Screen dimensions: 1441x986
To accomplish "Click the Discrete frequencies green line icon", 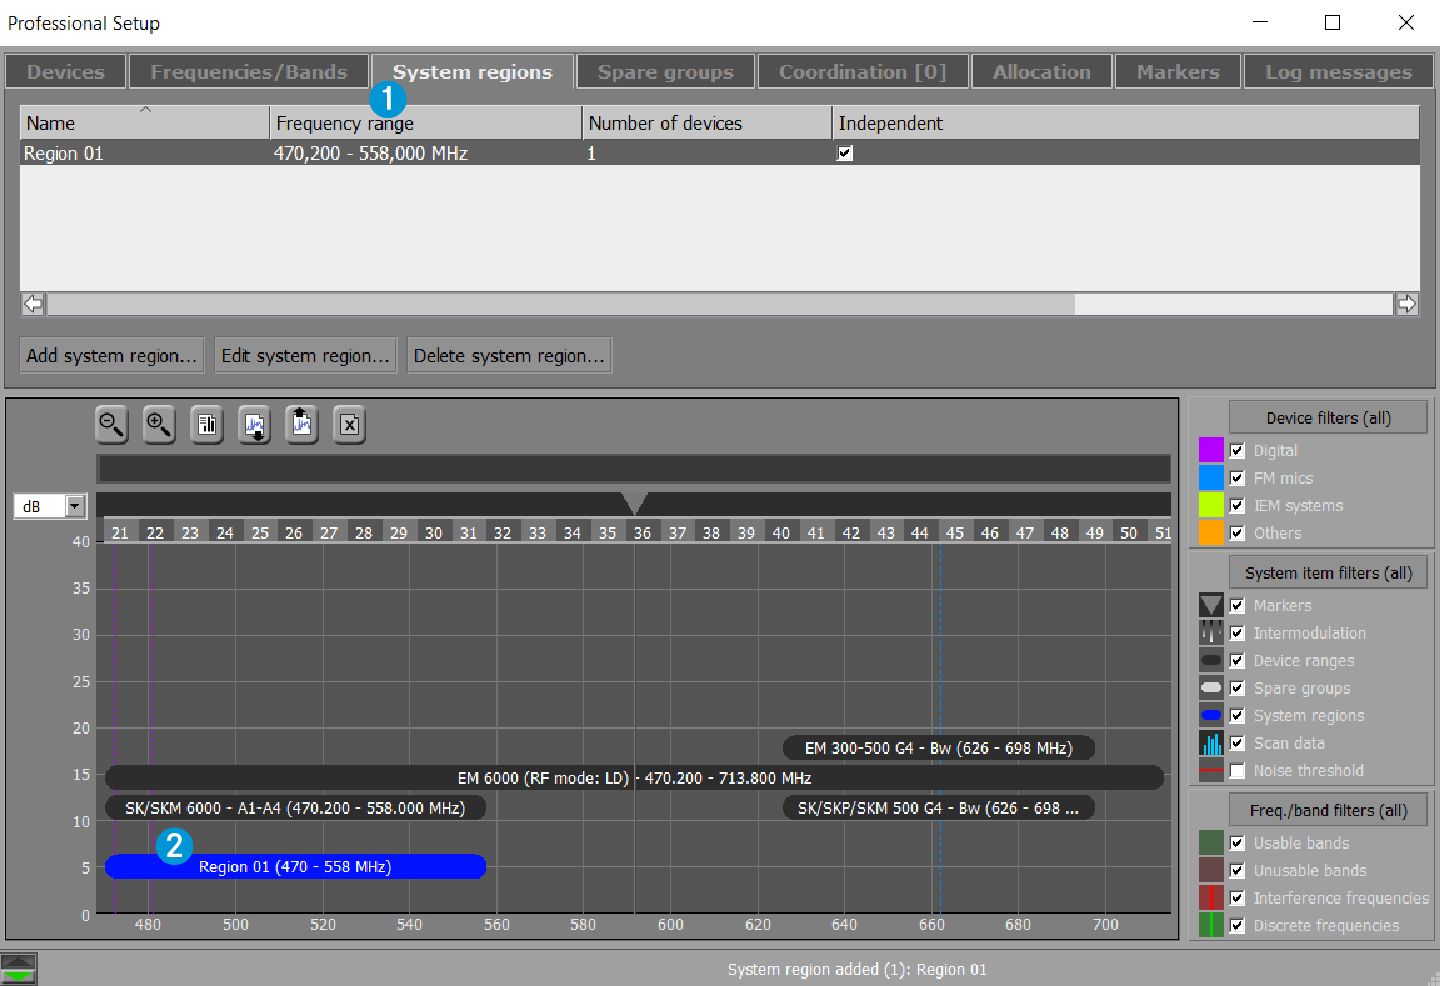I will coord(1211,925).
